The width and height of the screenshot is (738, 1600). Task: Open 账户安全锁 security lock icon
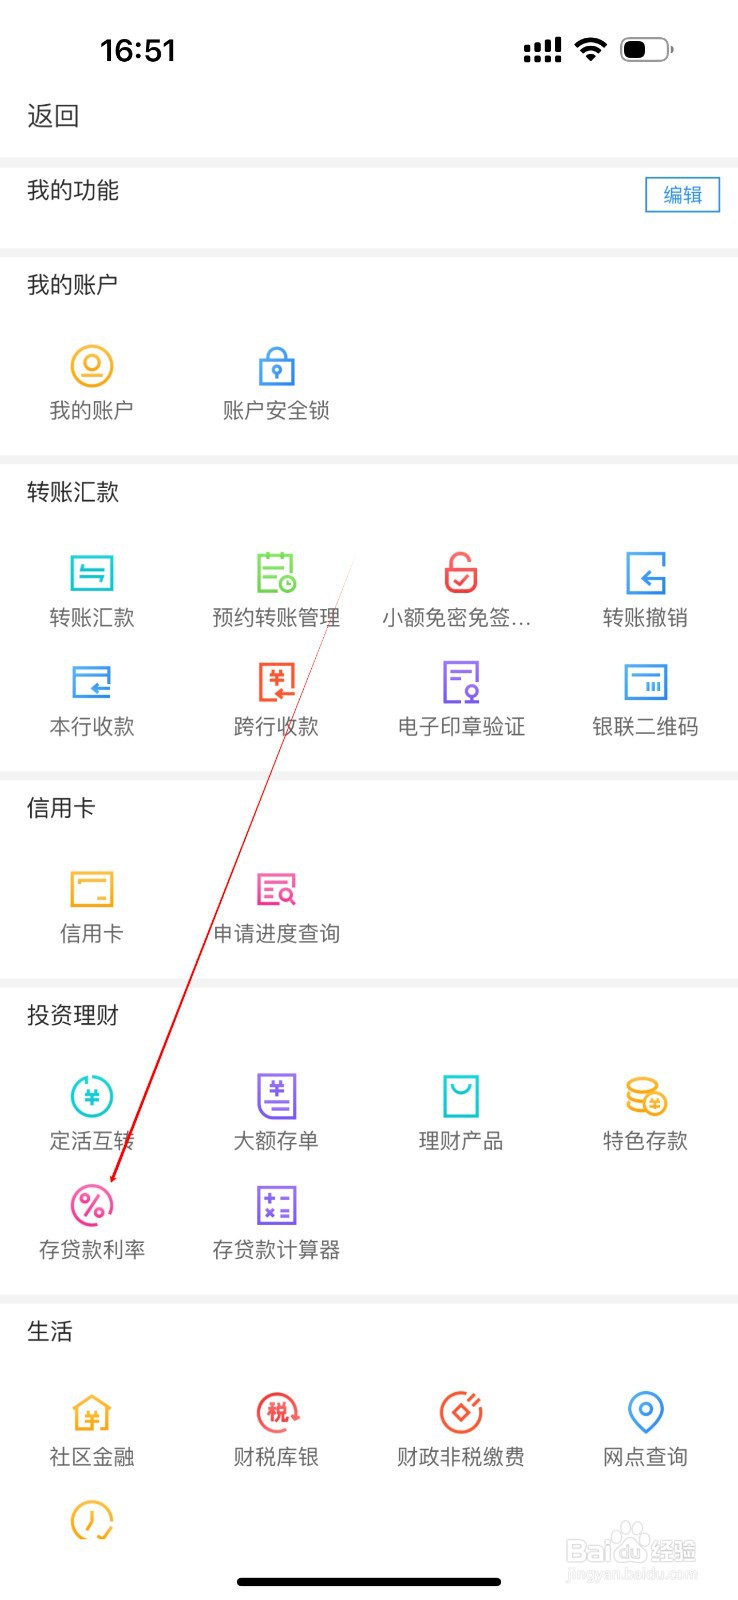[x=277, y=366]
